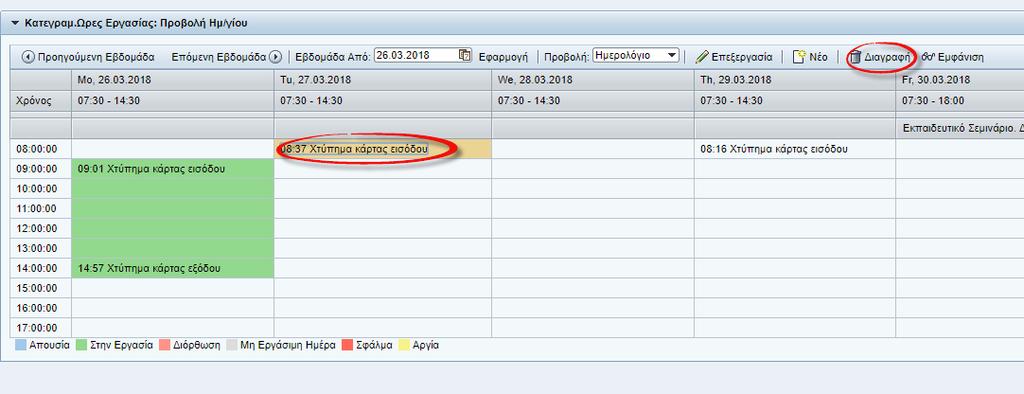The width and height of the screenshot is (1024, 394).
Task: Click the previous week arrow icon
Action: click(28, 57)
